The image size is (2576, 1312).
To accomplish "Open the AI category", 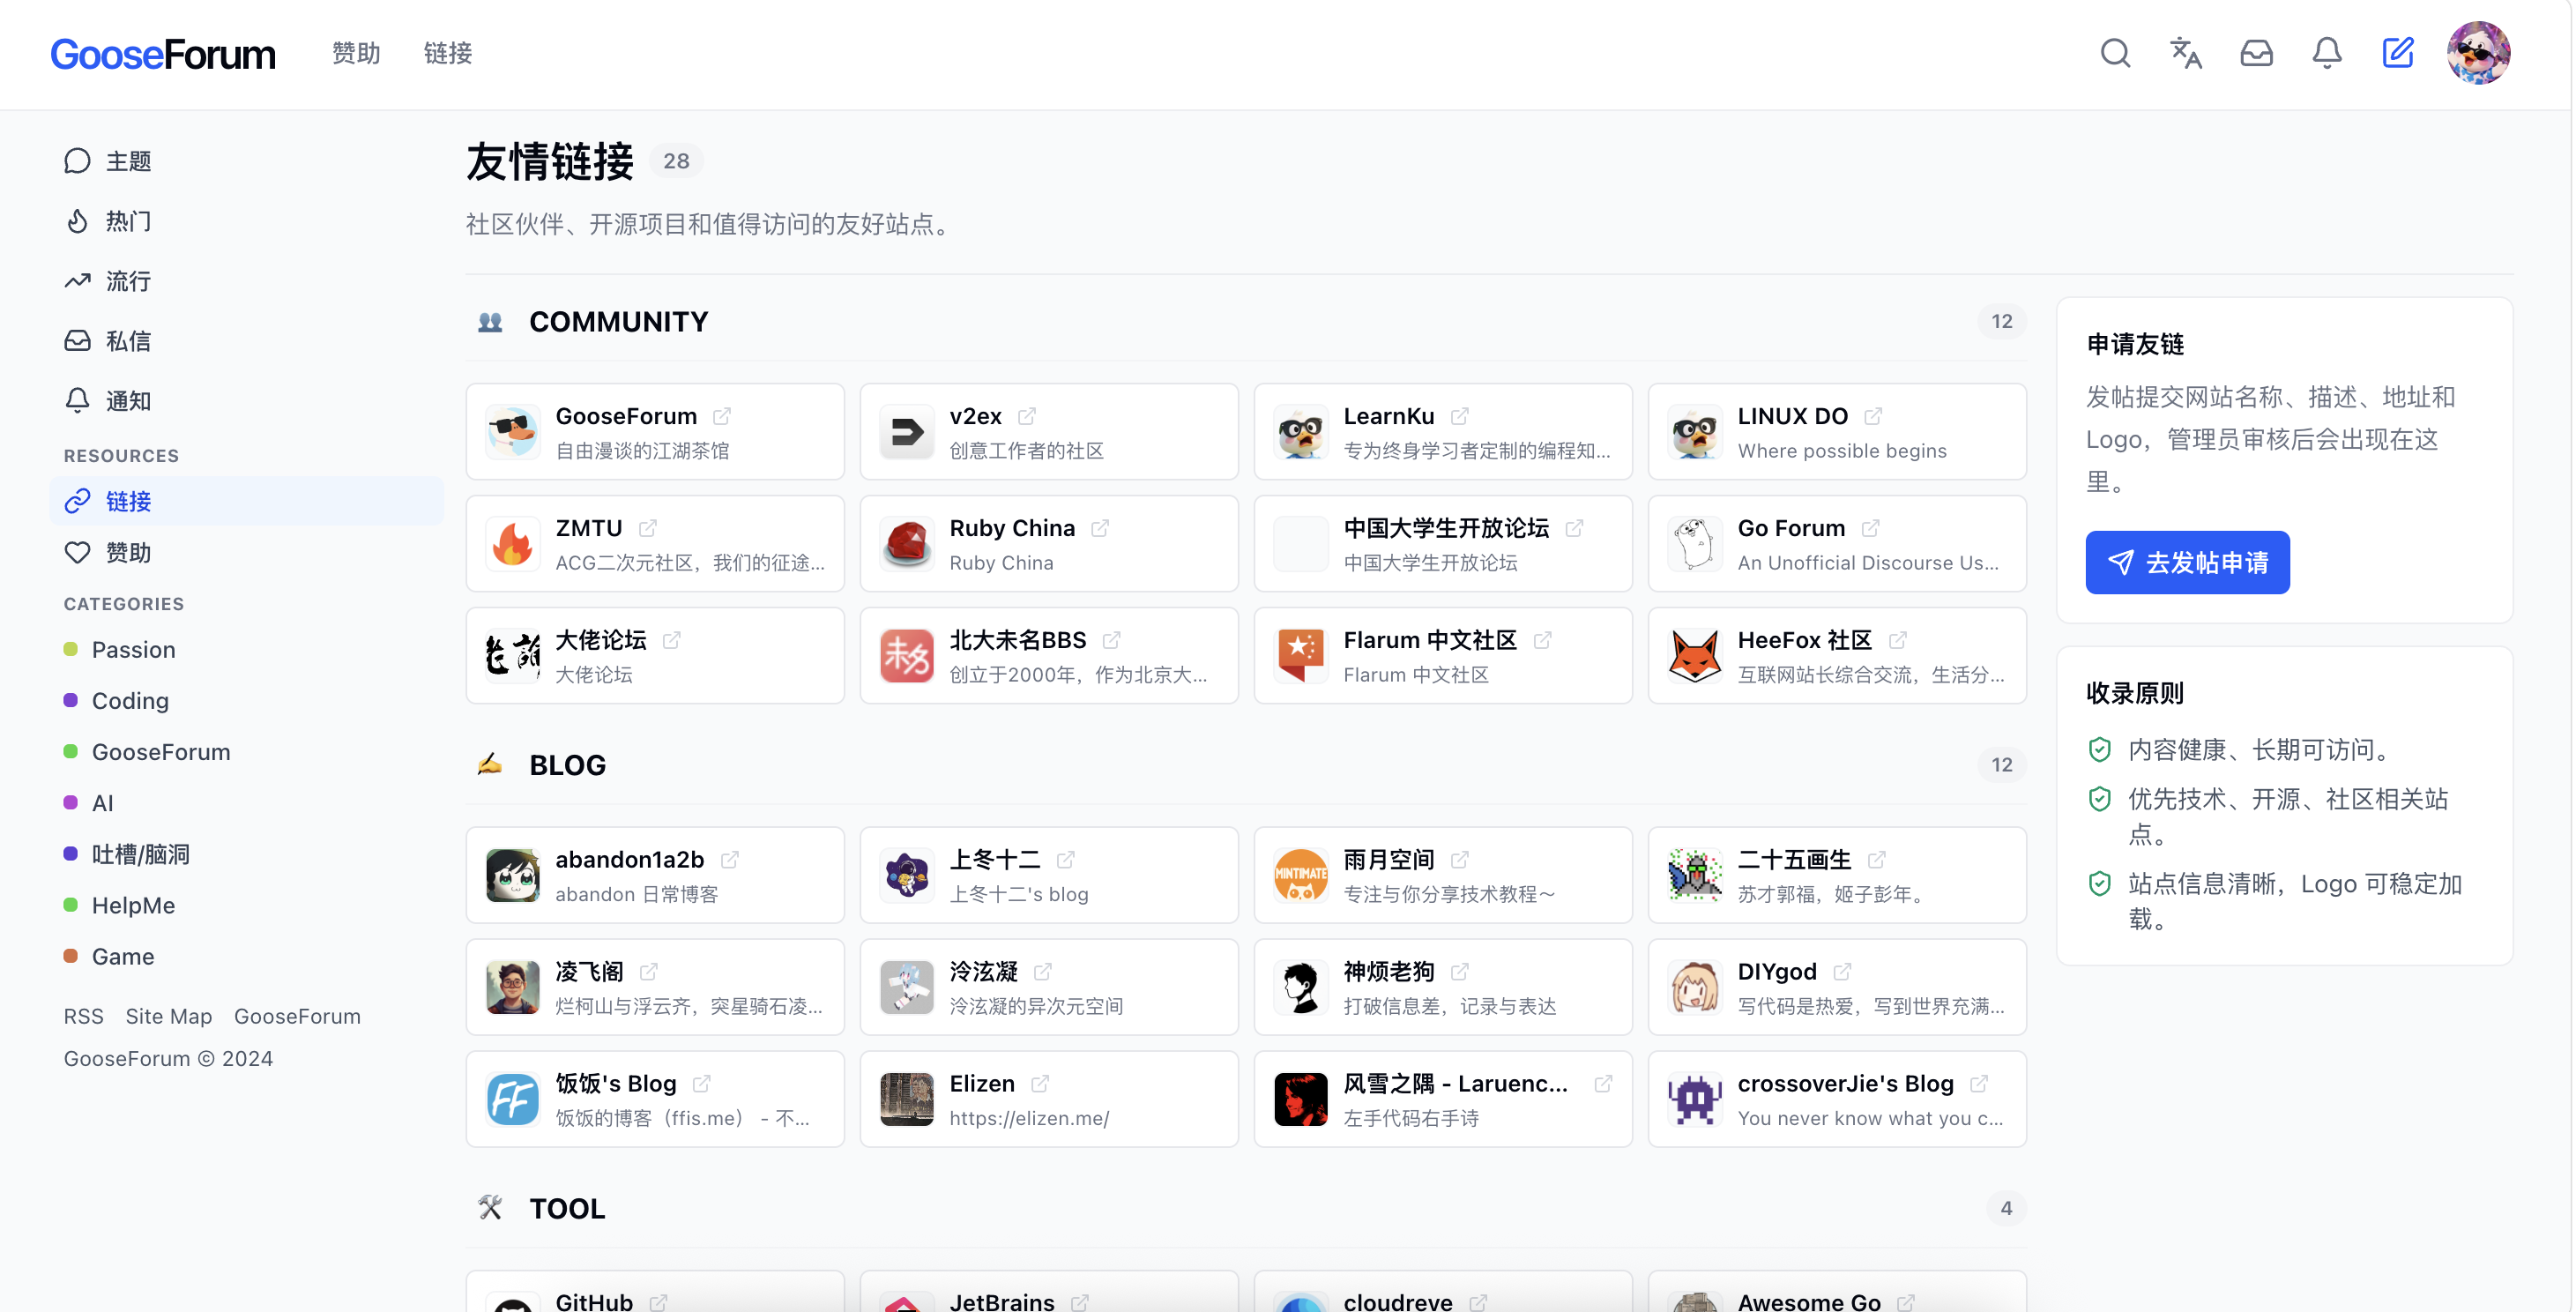I will (x=89, y=803).
